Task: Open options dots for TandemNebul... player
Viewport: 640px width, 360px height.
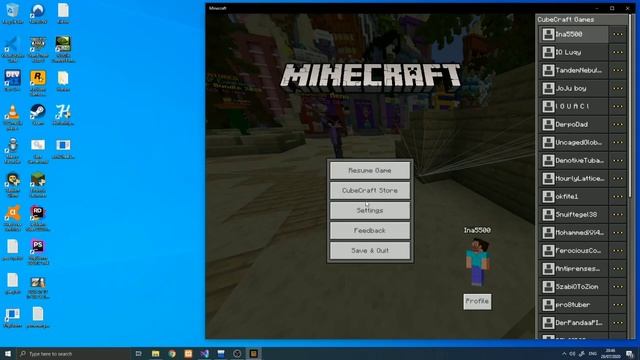Action: tap(618, 70)
